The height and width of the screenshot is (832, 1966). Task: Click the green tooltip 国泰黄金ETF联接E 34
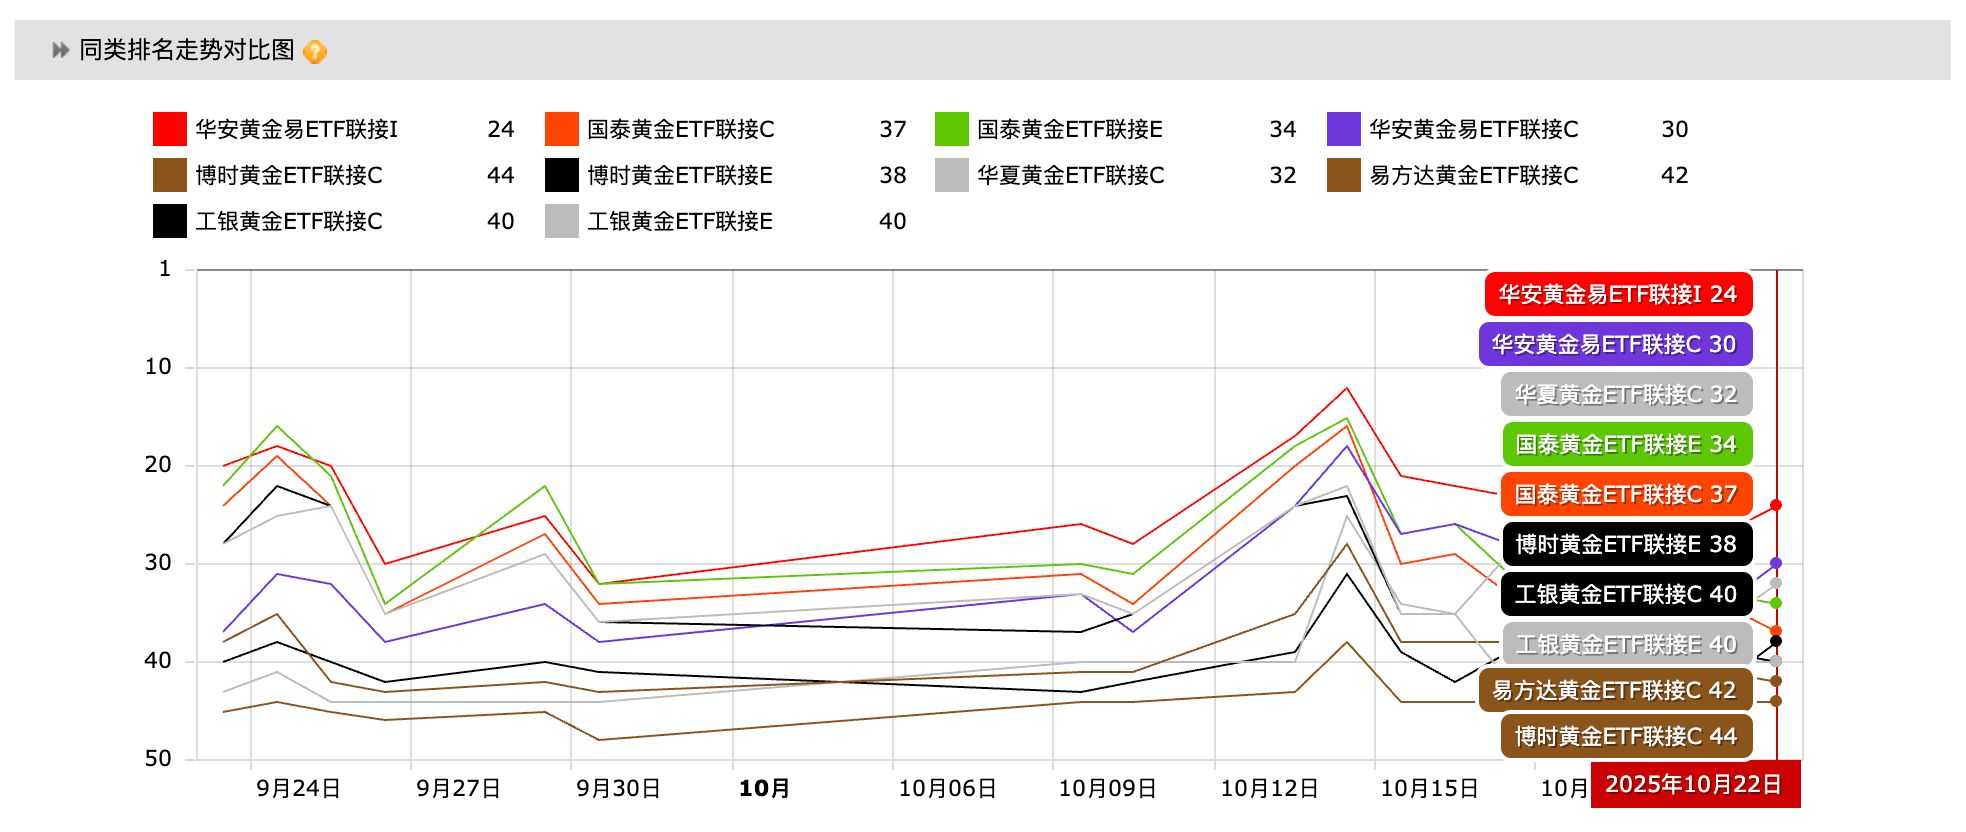point(1627,444)
